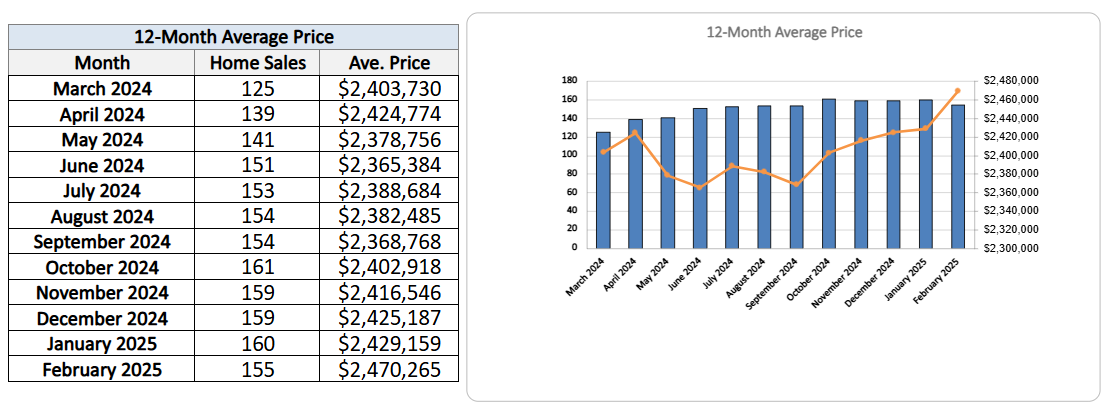This screenshot has width=1111, height=411.
Task: Click the 'March 2024' chart axis label
Action: [x=586, y=276]
